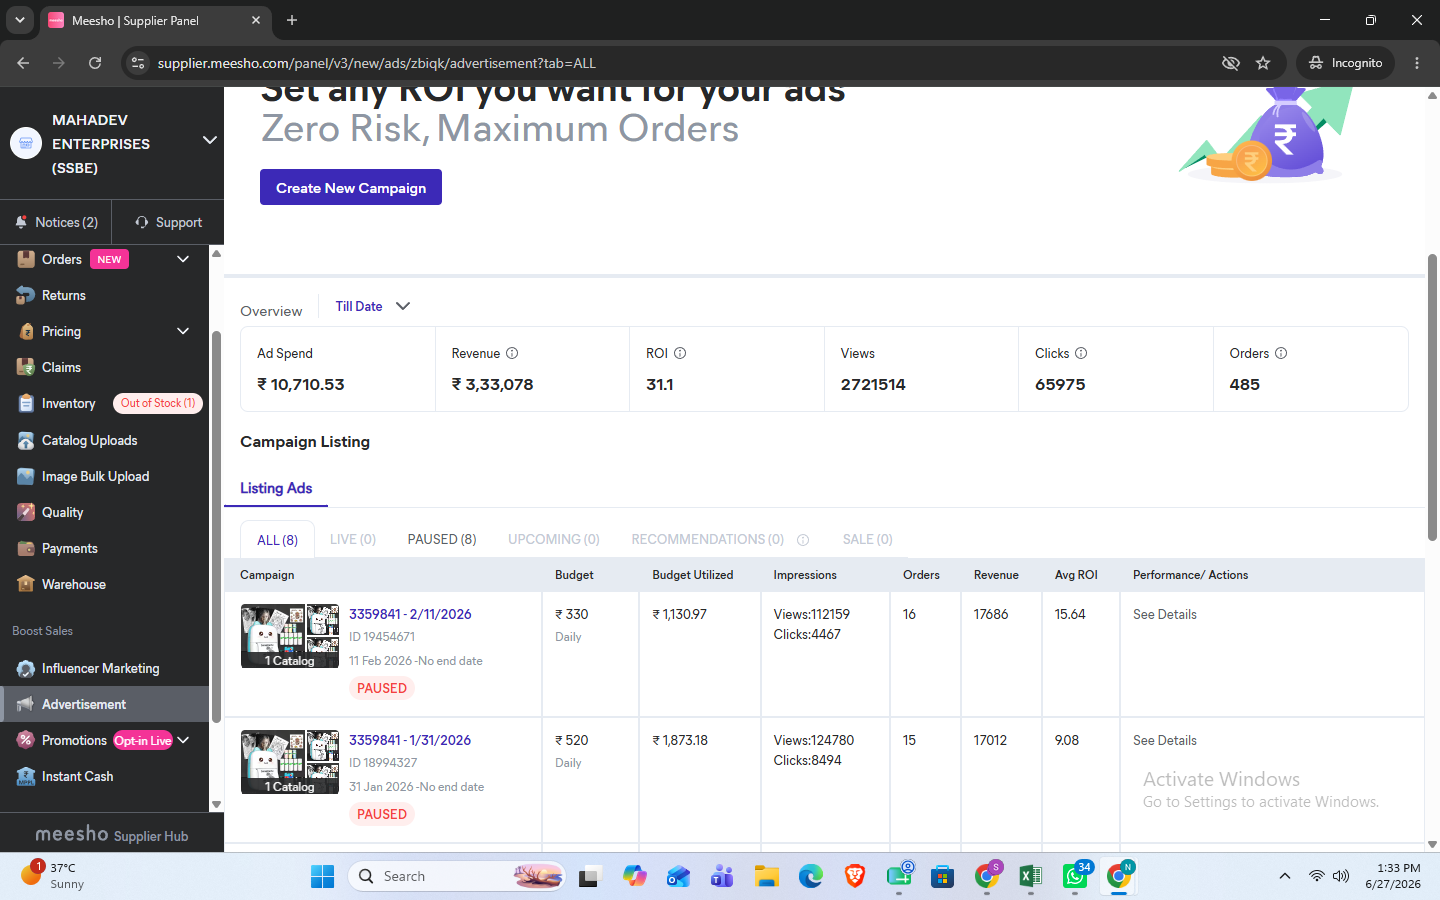Click the Revenue info icon

(x=512, y=353)
